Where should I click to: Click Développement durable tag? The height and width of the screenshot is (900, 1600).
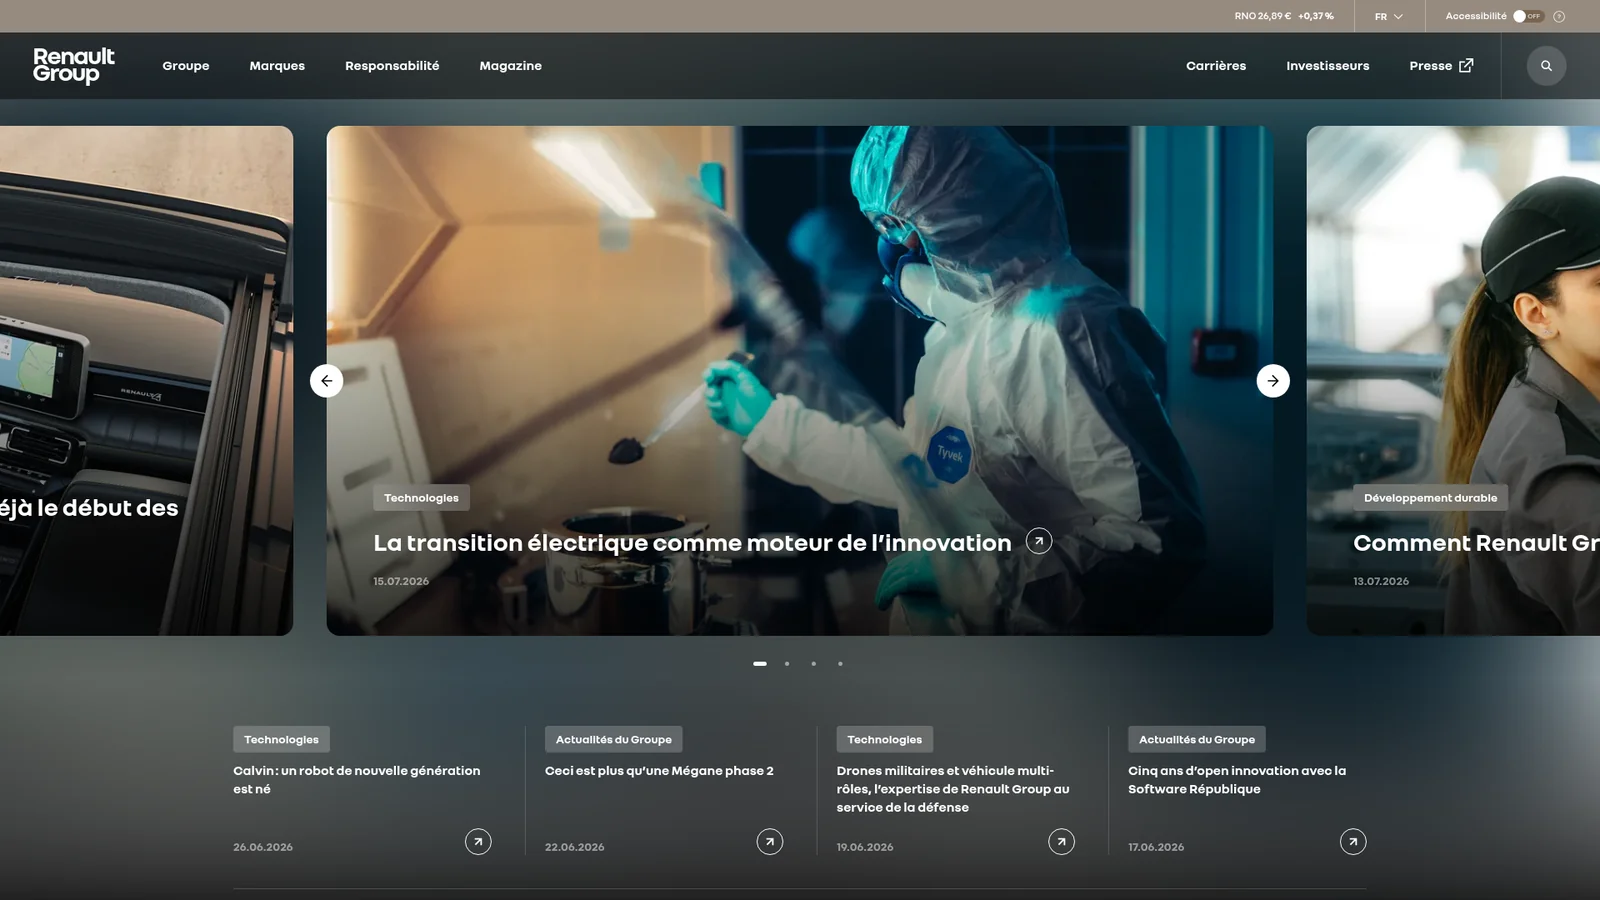1430,498
